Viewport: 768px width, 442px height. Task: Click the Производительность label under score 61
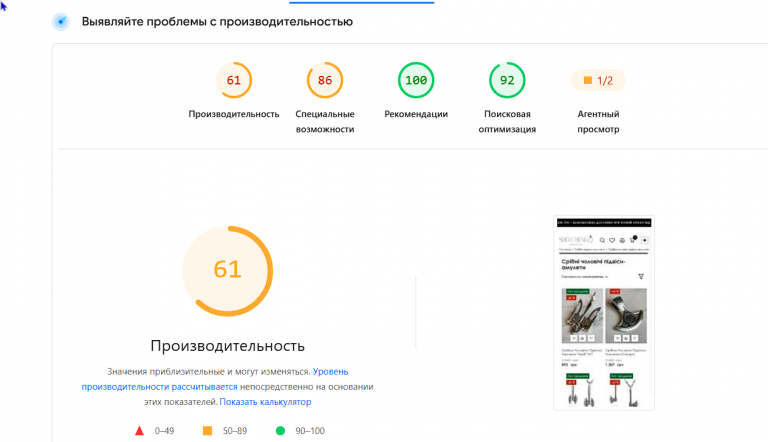tap(234, 114)
